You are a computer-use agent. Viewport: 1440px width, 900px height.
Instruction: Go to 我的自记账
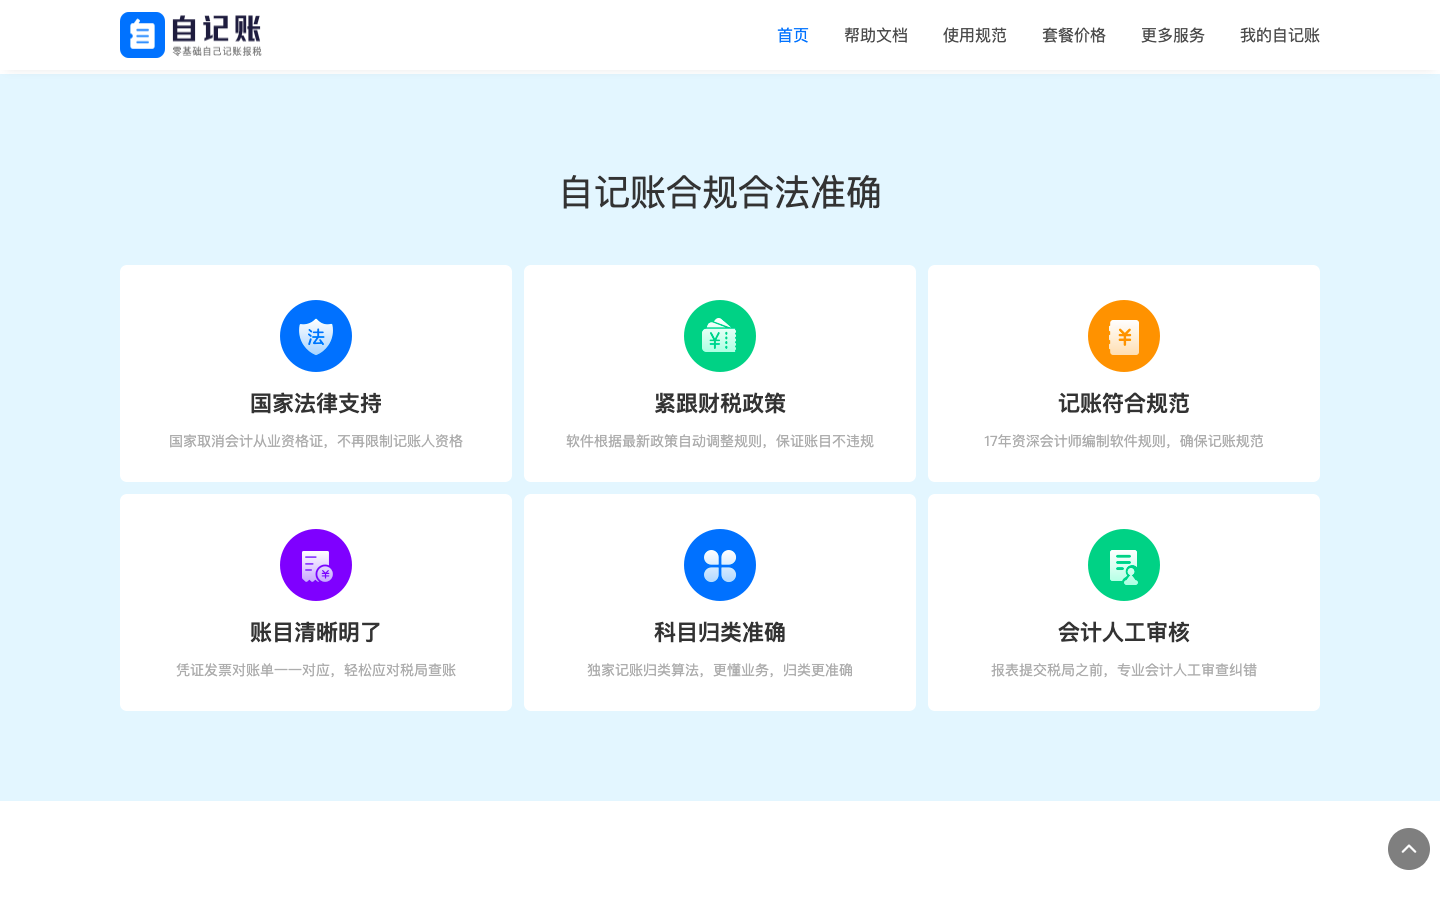click(x=1280, y=35)
